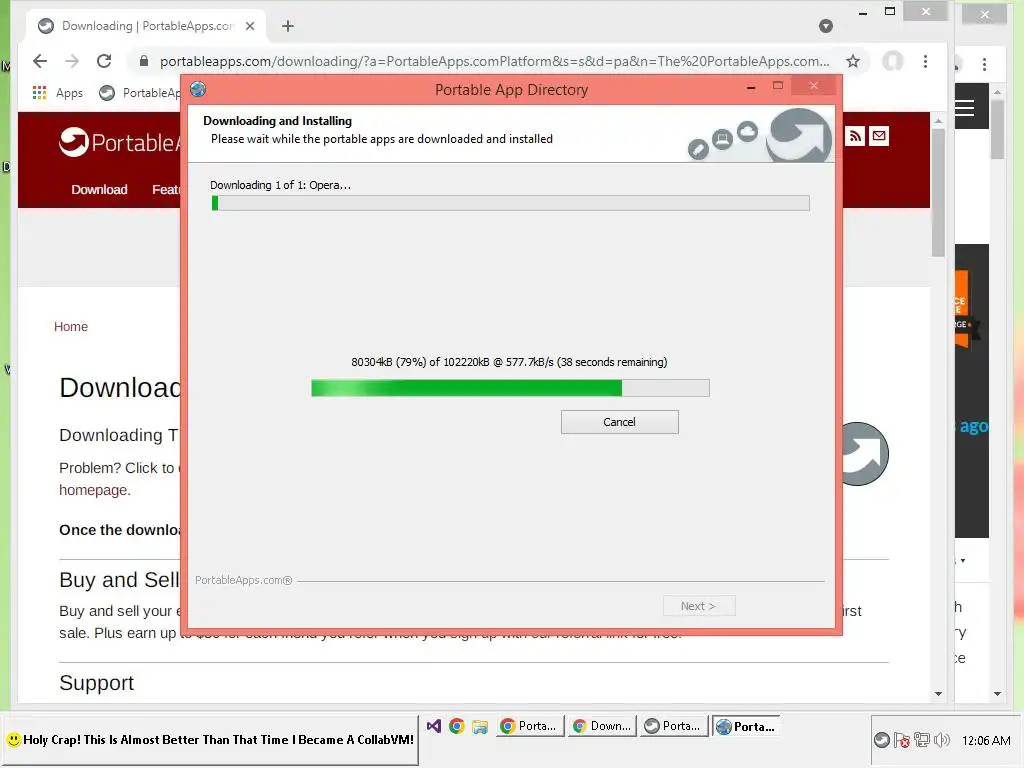Click the 12:06 AM clock
Image resolution: width=1024 pixels, height=768 pixels.
986,741
